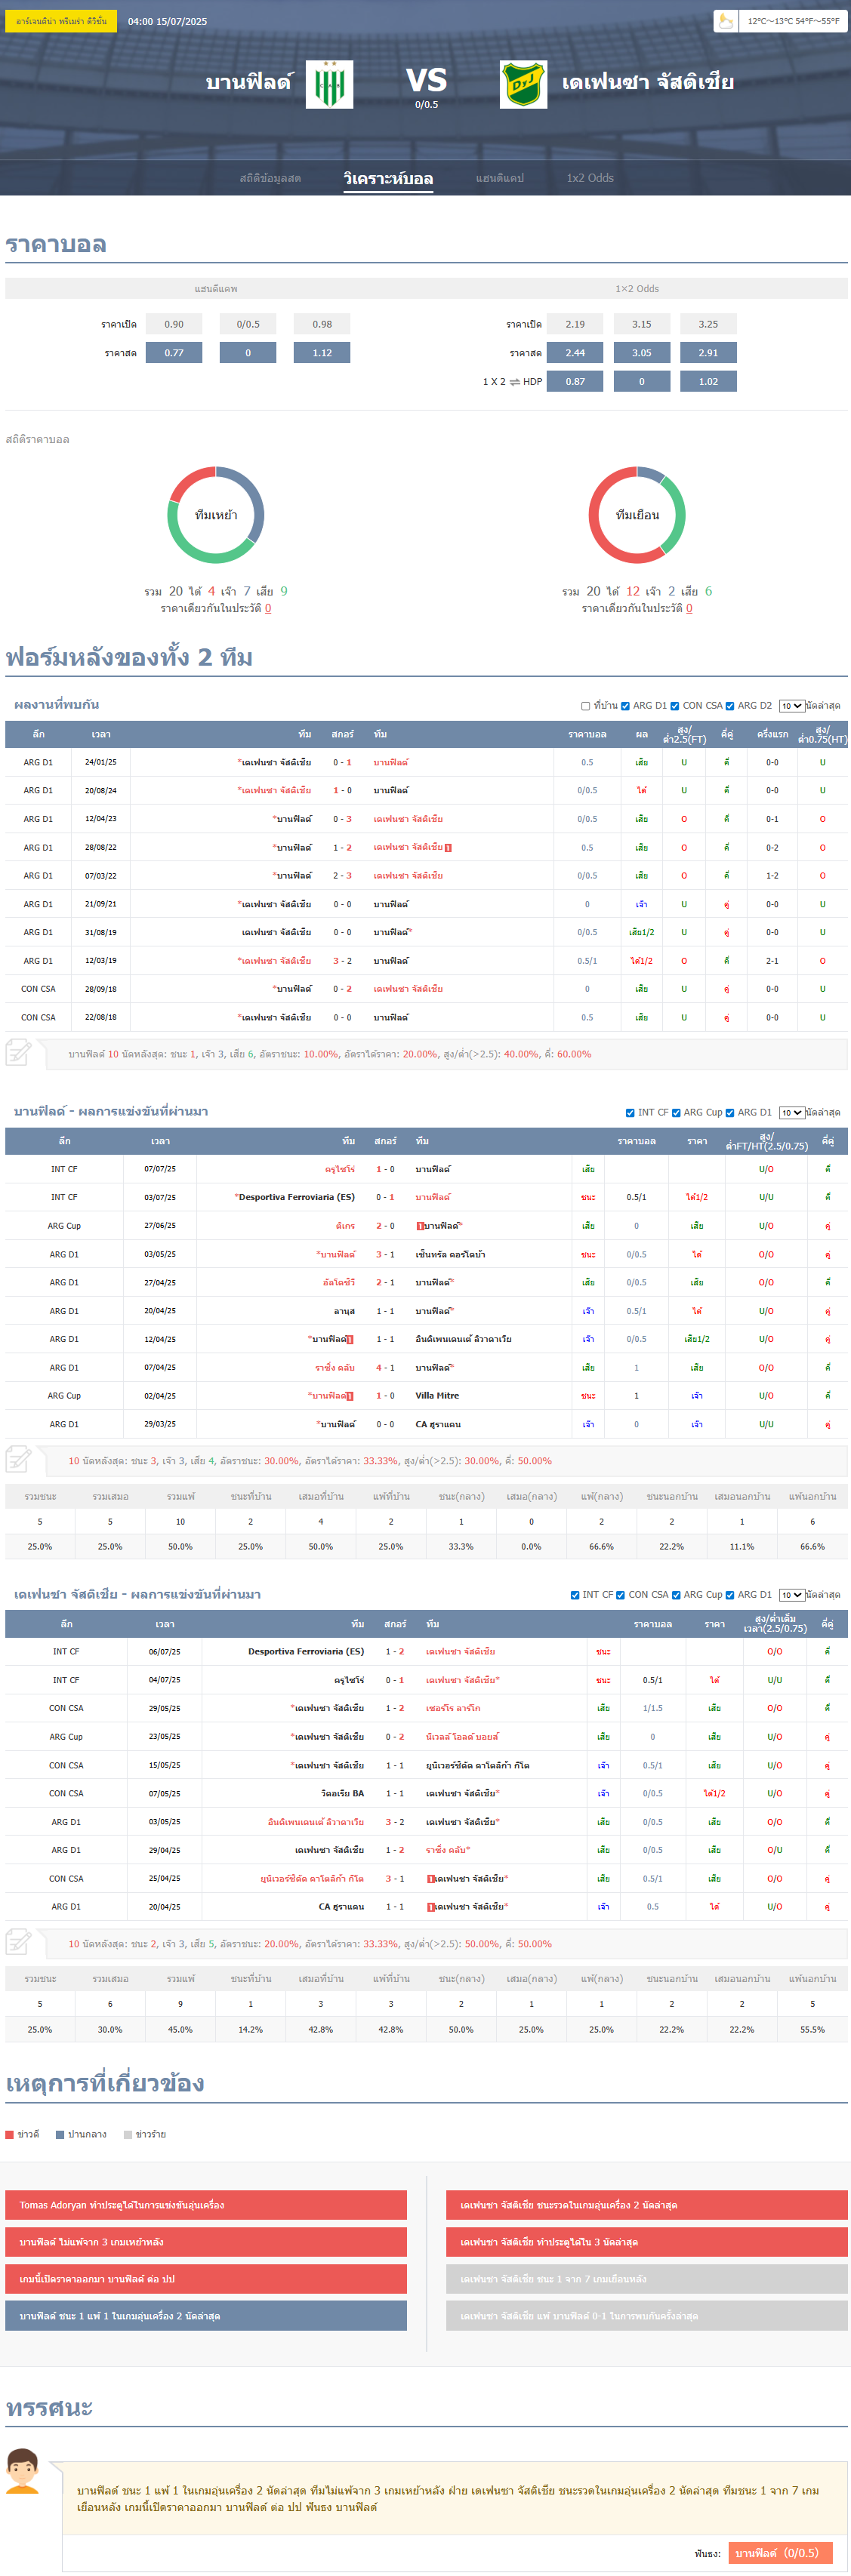
Task: Open match-count dropdown in head-to-head section
Action: 792,706
